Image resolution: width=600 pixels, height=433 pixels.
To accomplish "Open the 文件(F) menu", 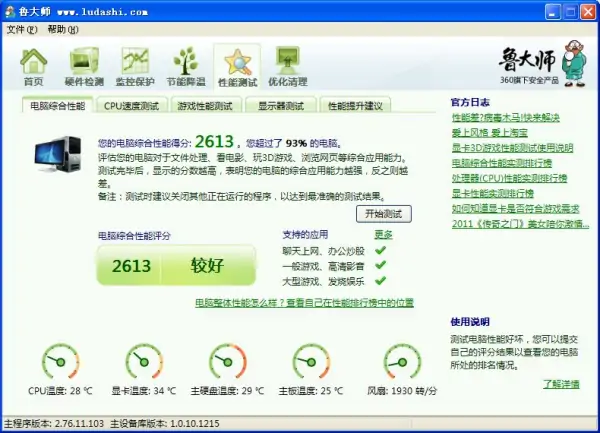I will [x=22, y=29].
